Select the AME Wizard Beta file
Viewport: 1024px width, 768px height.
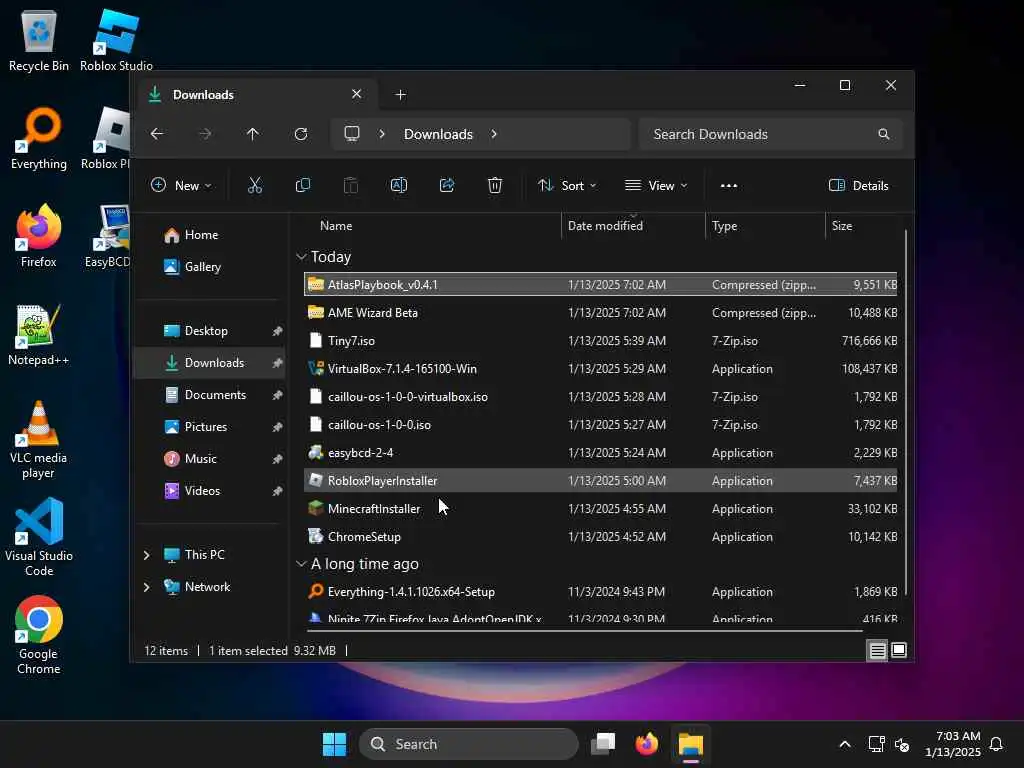[601, 313]
